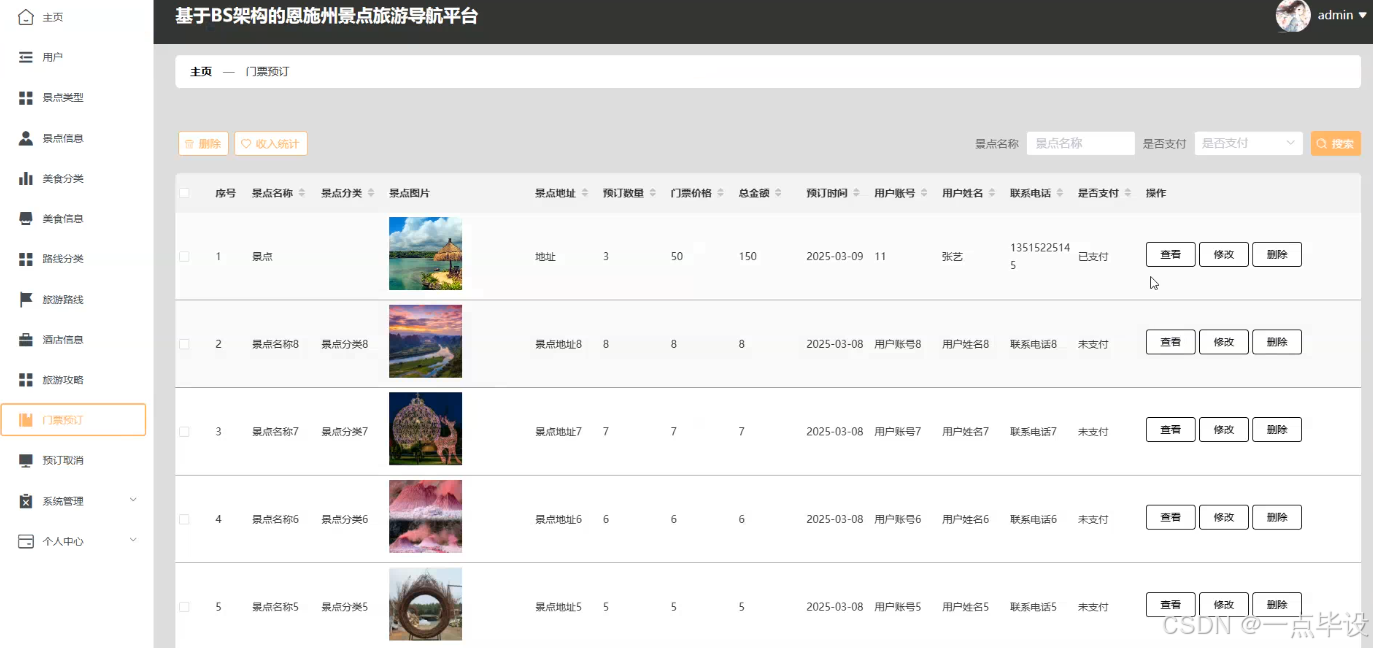The image size is (1373, 648).
Task: Check the select-all checkbox in table header
Action: (x=184, y=192)
